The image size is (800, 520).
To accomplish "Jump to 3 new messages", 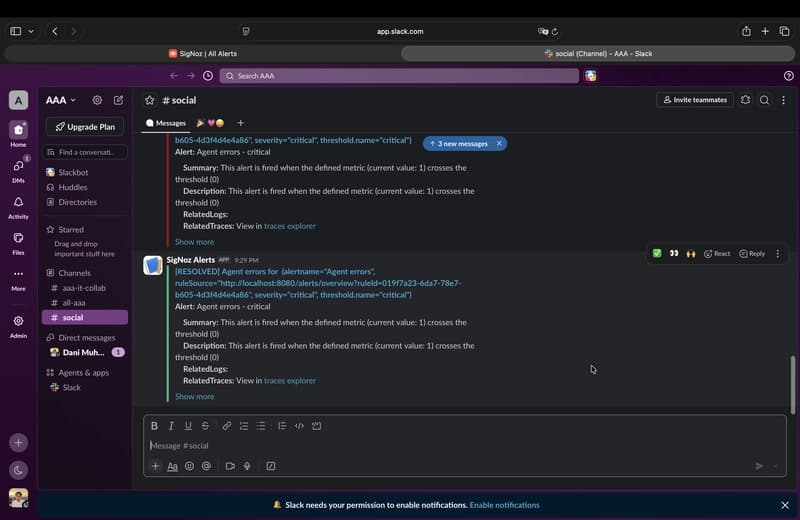I will click(459, 144).
